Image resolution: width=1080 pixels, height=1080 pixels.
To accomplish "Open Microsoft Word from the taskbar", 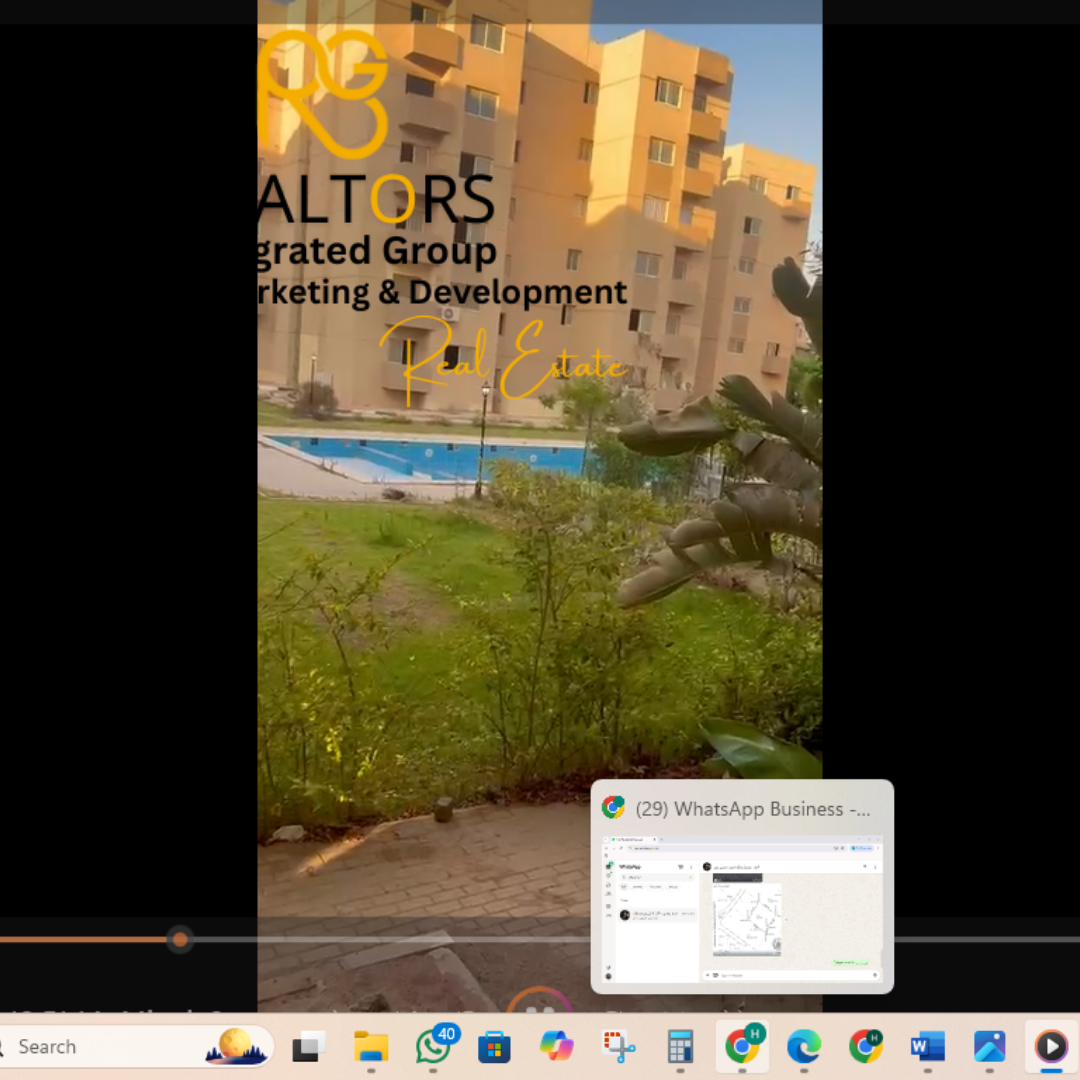I will point(928,1047).
